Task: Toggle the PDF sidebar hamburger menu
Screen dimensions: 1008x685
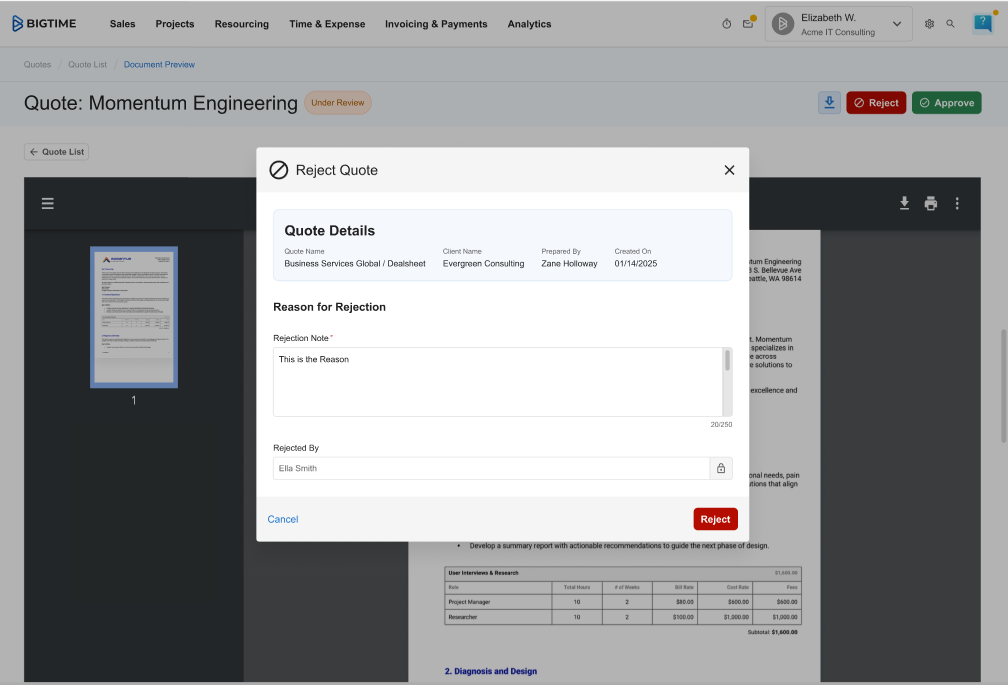Action: click(x=47, y=204)
